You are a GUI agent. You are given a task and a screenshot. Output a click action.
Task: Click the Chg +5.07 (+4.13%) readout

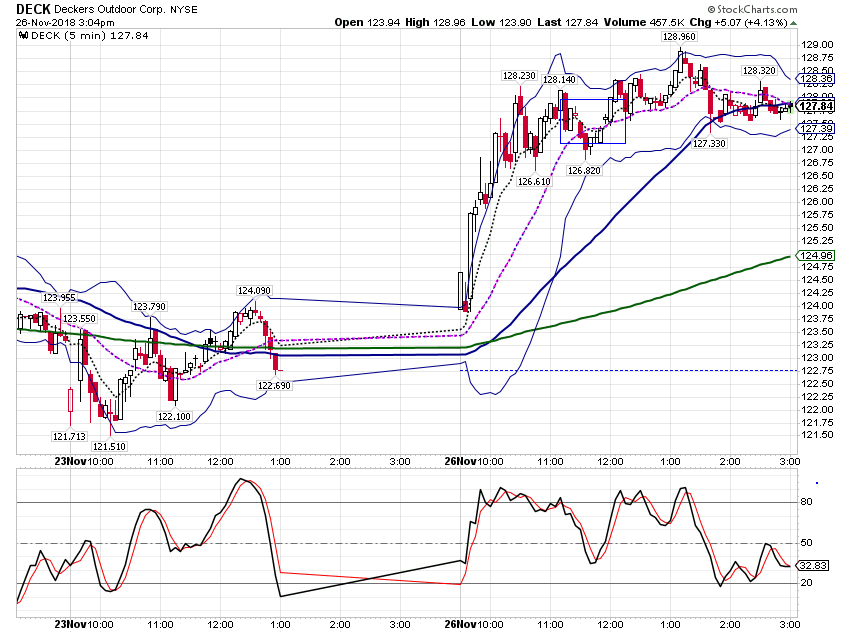click(738, 22)
